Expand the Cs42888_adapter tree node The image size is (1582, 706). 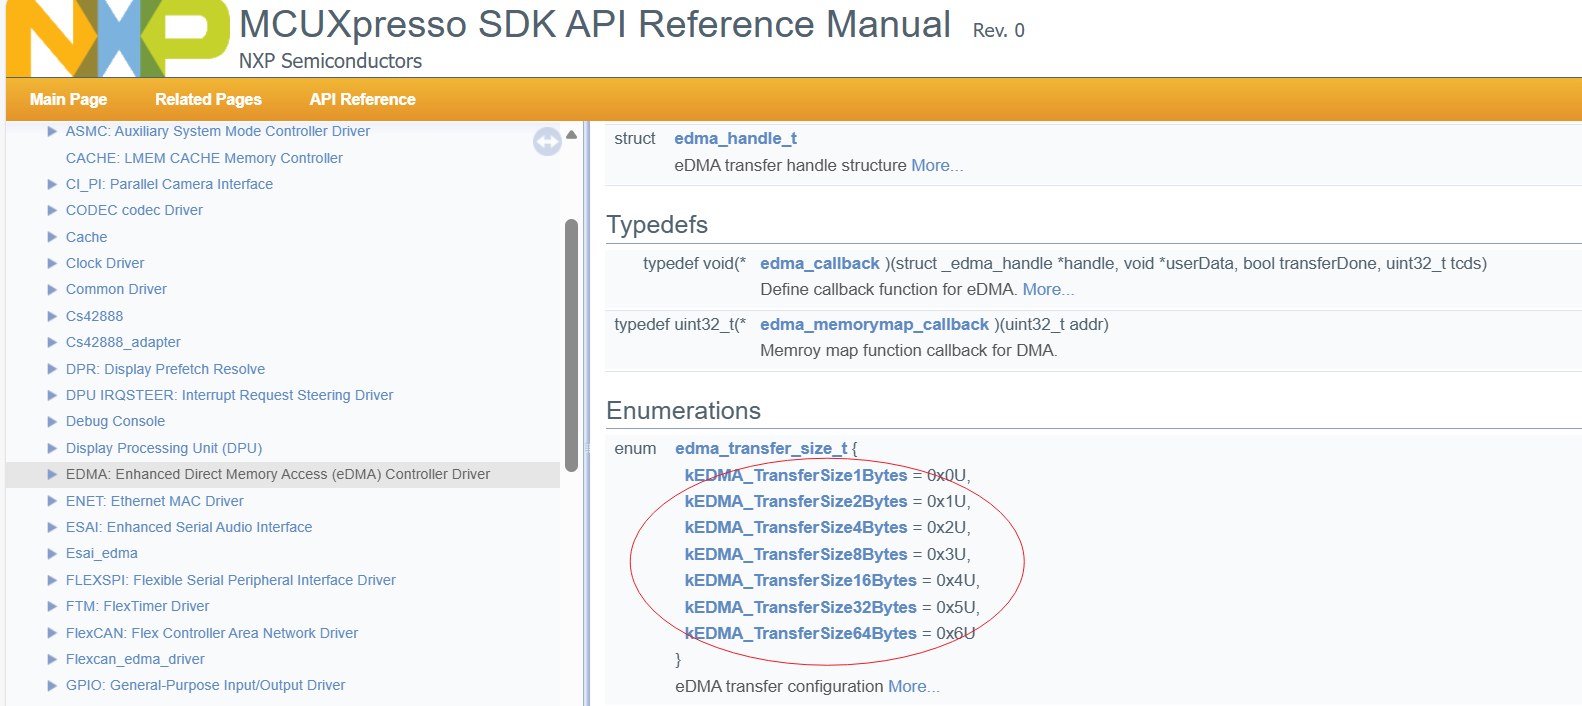point(52,342)
